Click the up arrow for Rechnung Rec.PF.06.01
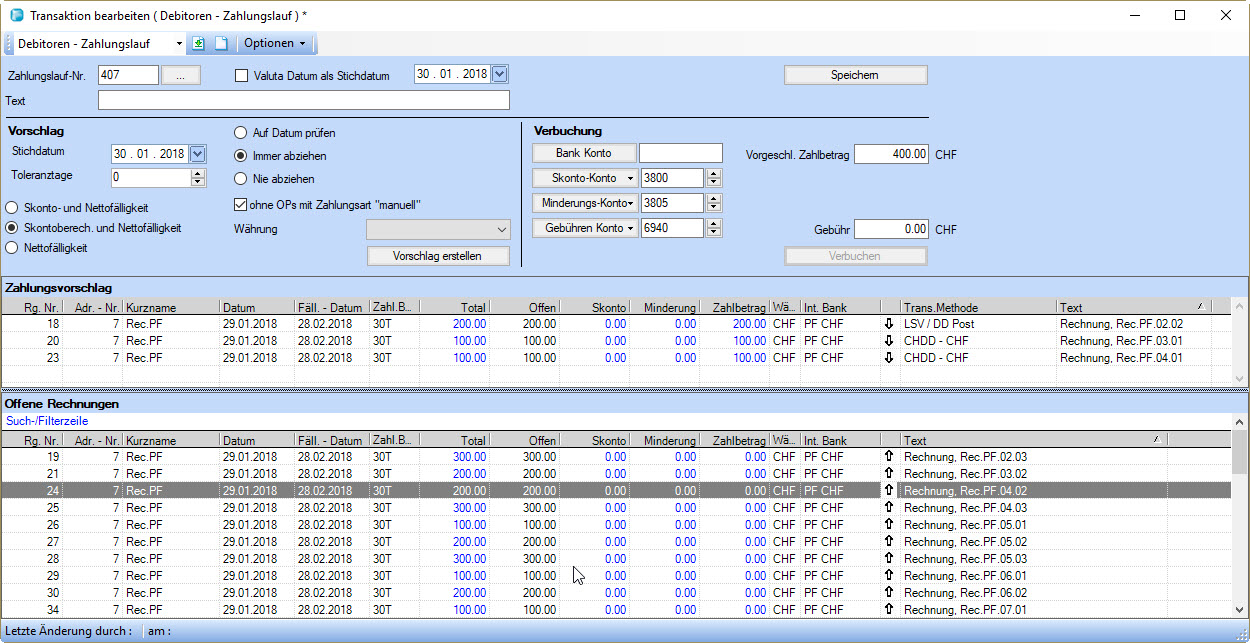The height and width of the screenshot is (643, 1250). tap(889, 576)
